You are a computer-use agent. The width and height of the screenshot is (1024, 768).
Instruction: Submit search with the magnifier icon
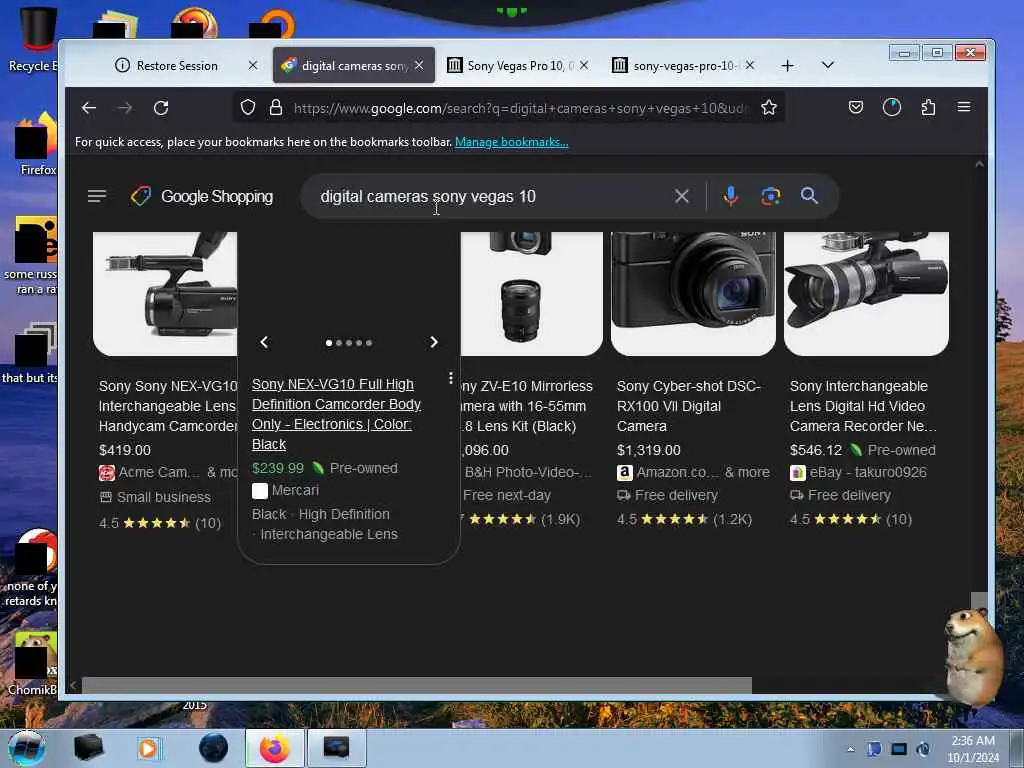[809, 195]
